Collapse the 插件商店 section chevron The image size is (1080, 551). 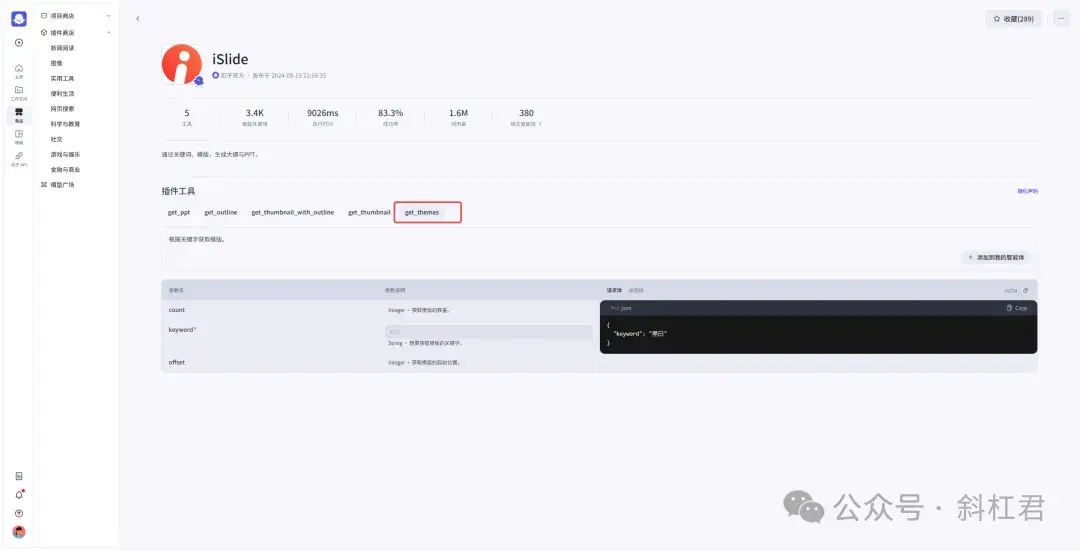point(109,32)
